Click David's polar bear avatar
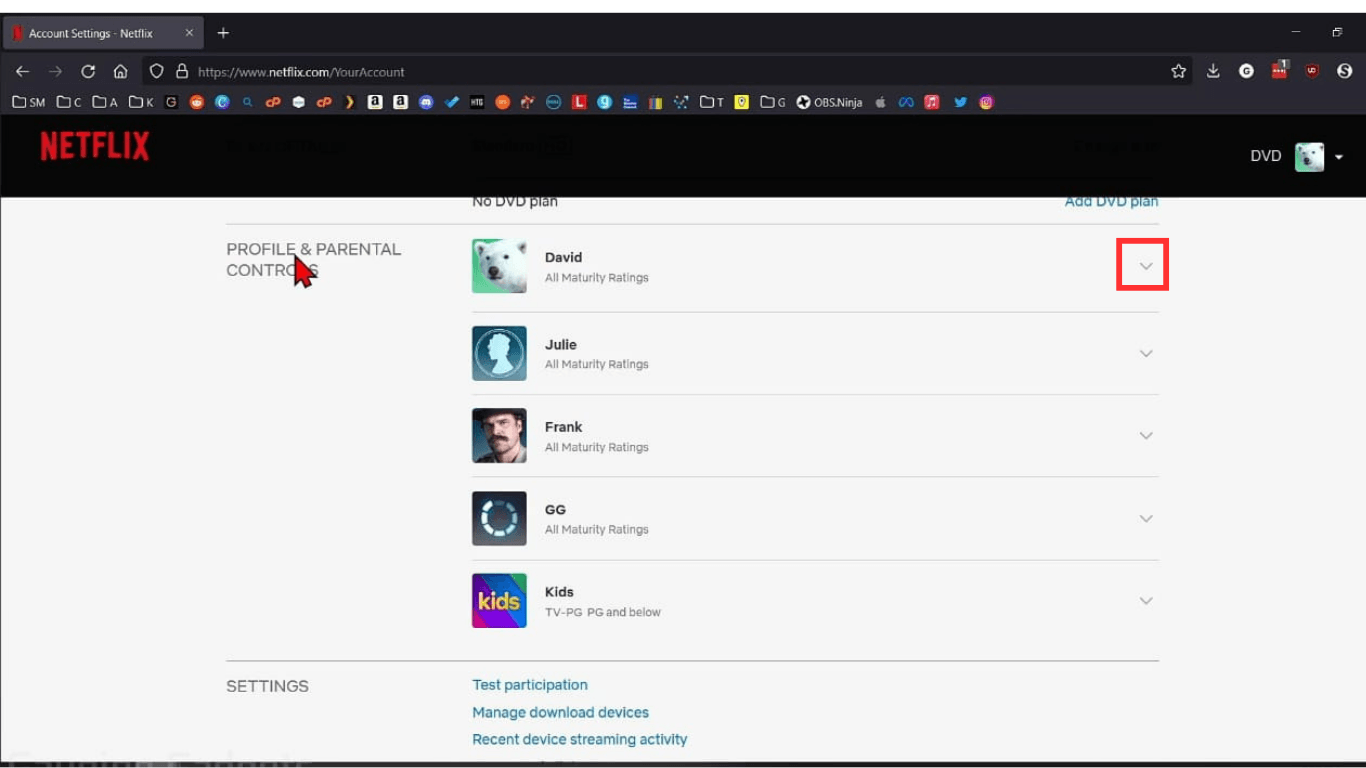Screen dimensions: 1366x768 (x=499, y=266)
